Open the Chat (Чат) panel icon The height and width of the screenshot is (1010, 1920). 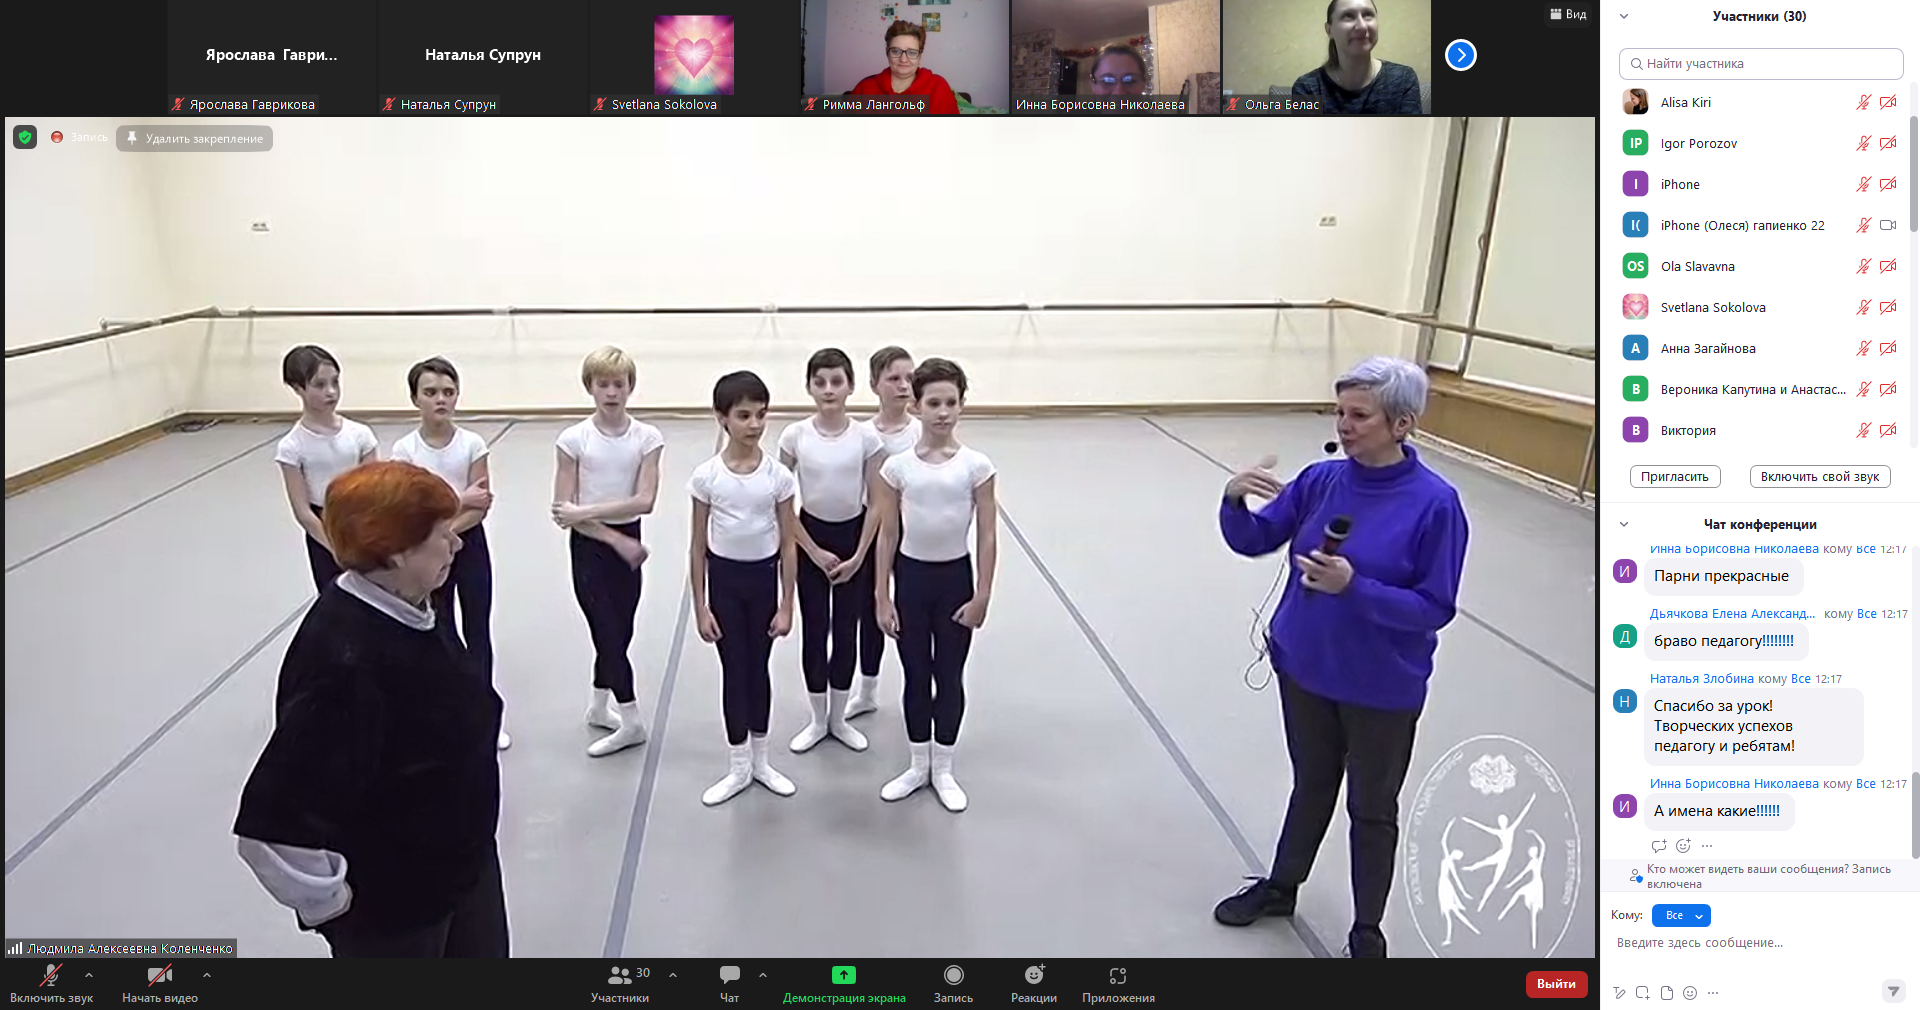729,975
